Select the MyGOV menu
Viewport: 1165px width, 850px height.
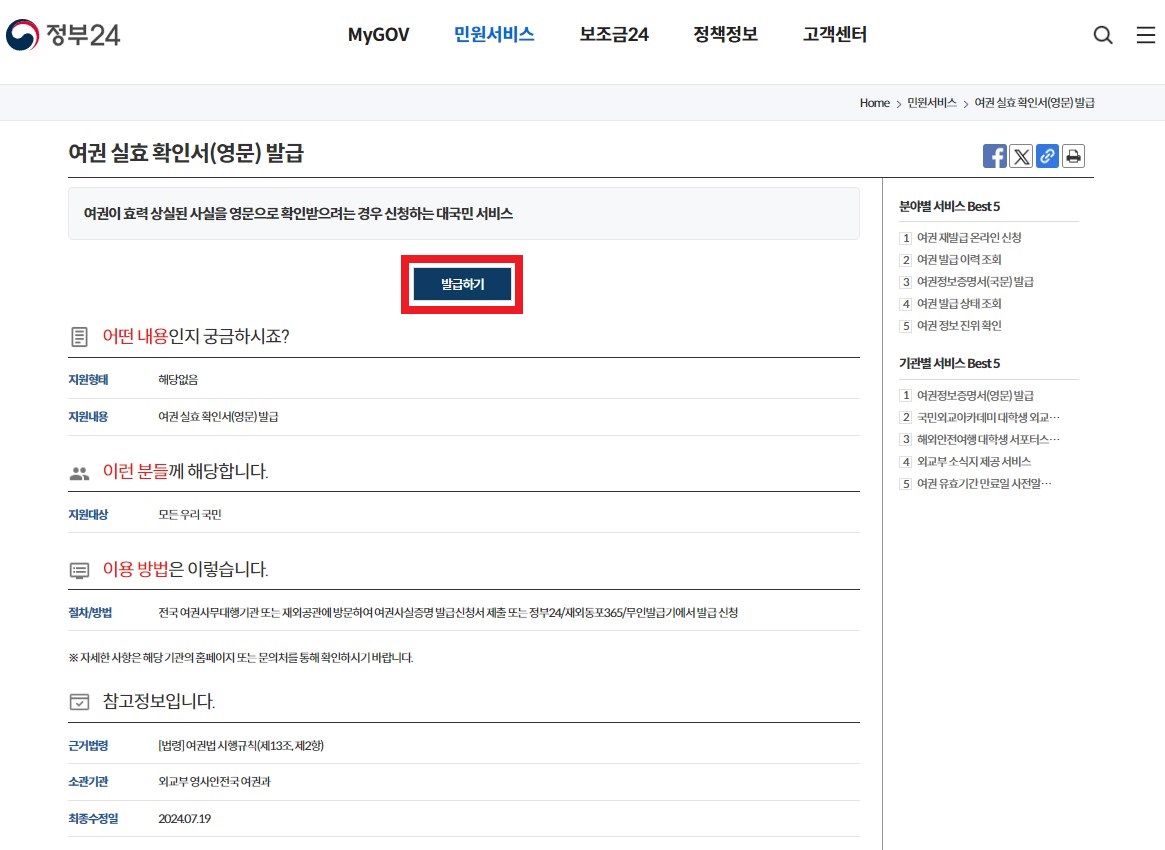click(378, 34)
